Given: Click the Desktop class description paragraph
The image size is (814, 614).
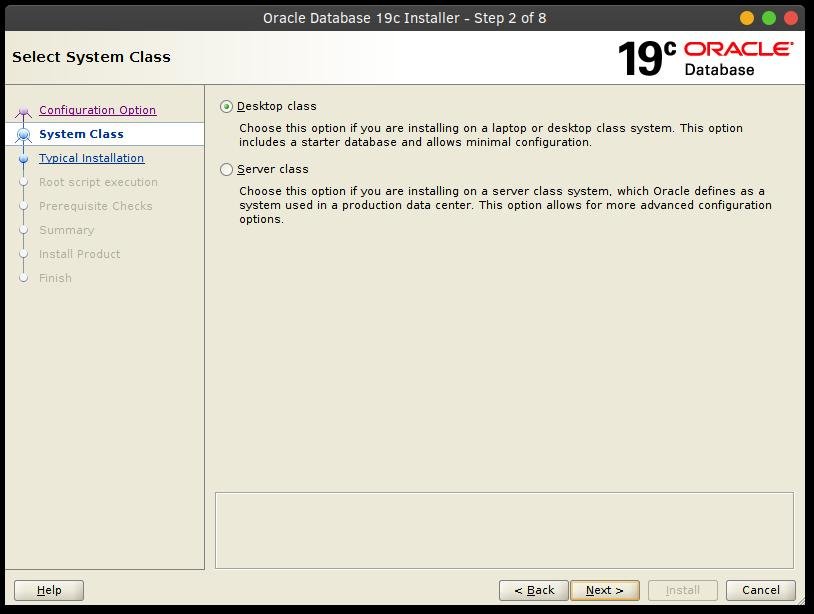Looking at the screenshot, I should [491, 135].
